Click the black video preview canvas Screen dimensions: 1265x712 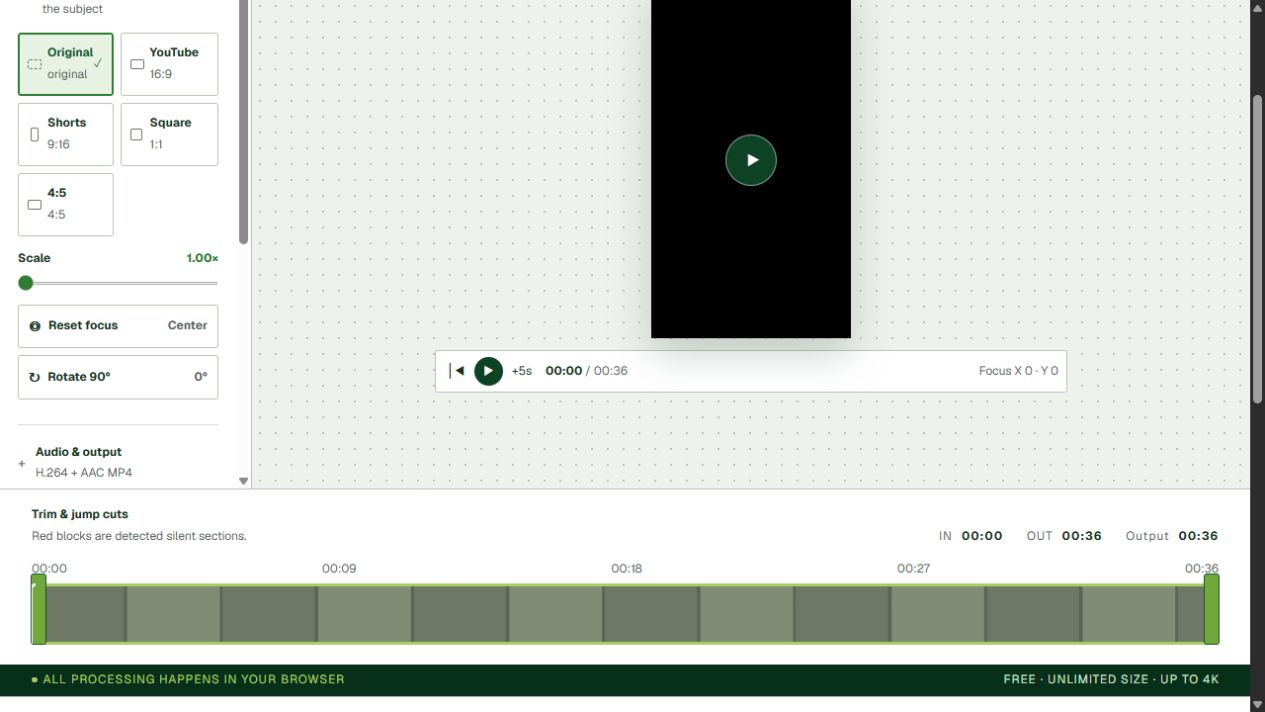(x=751, y=169)
